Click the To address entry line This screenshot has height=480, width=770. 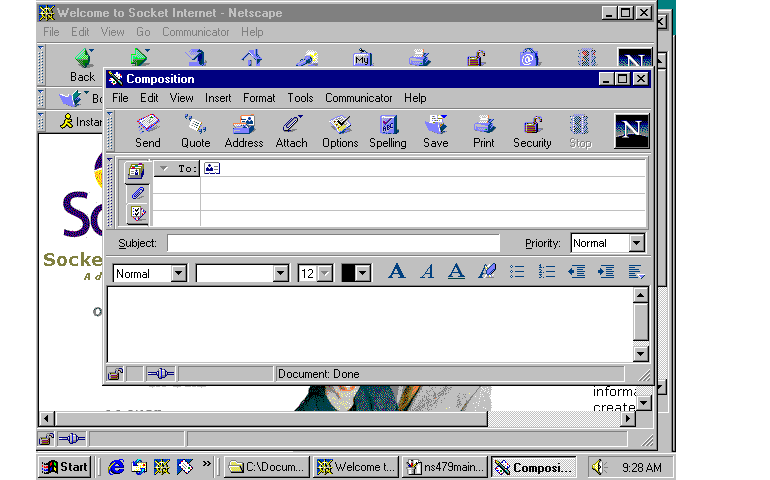[423, 169]
